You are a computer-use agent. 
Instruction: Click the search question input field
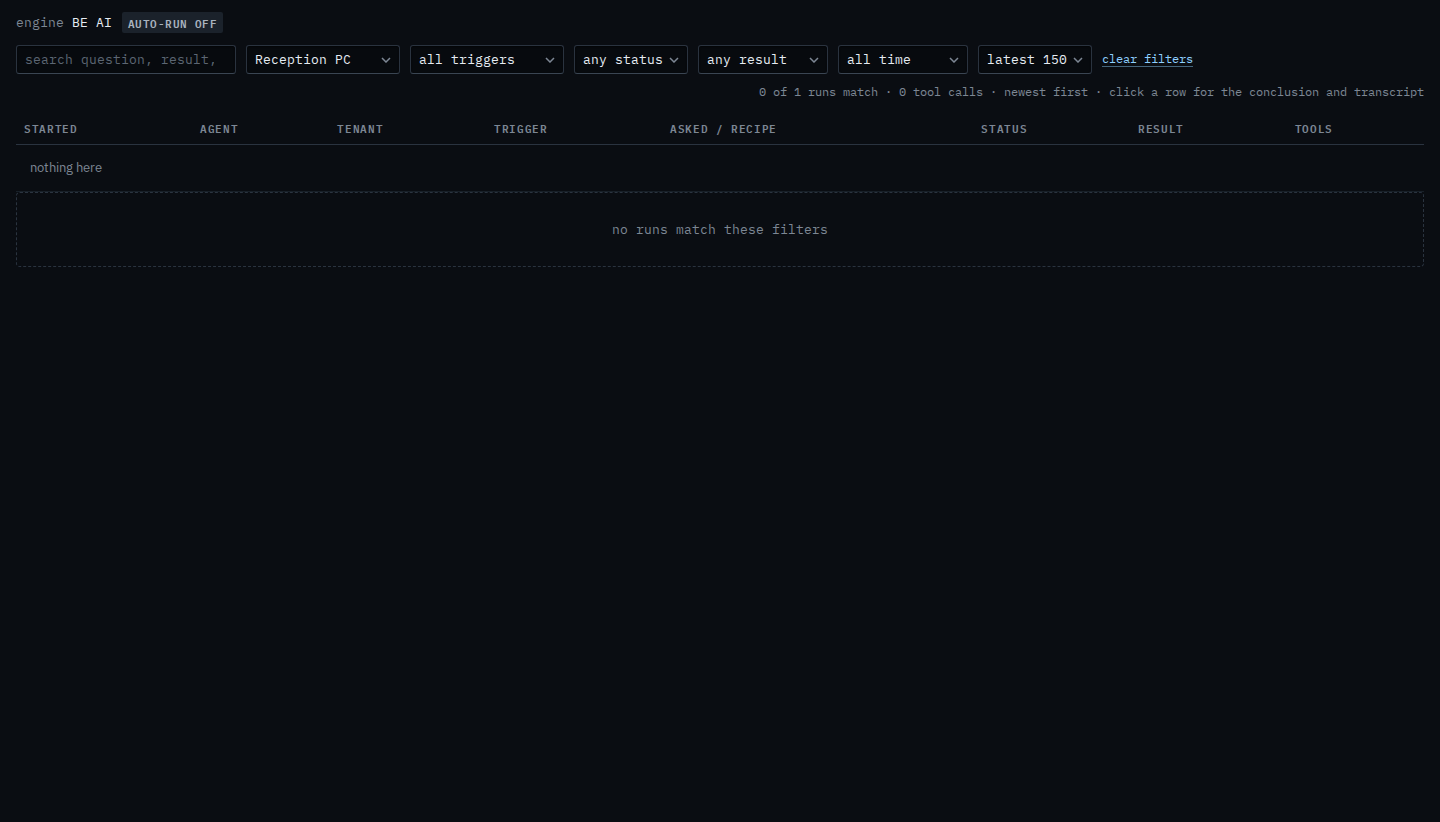[126, 59]
